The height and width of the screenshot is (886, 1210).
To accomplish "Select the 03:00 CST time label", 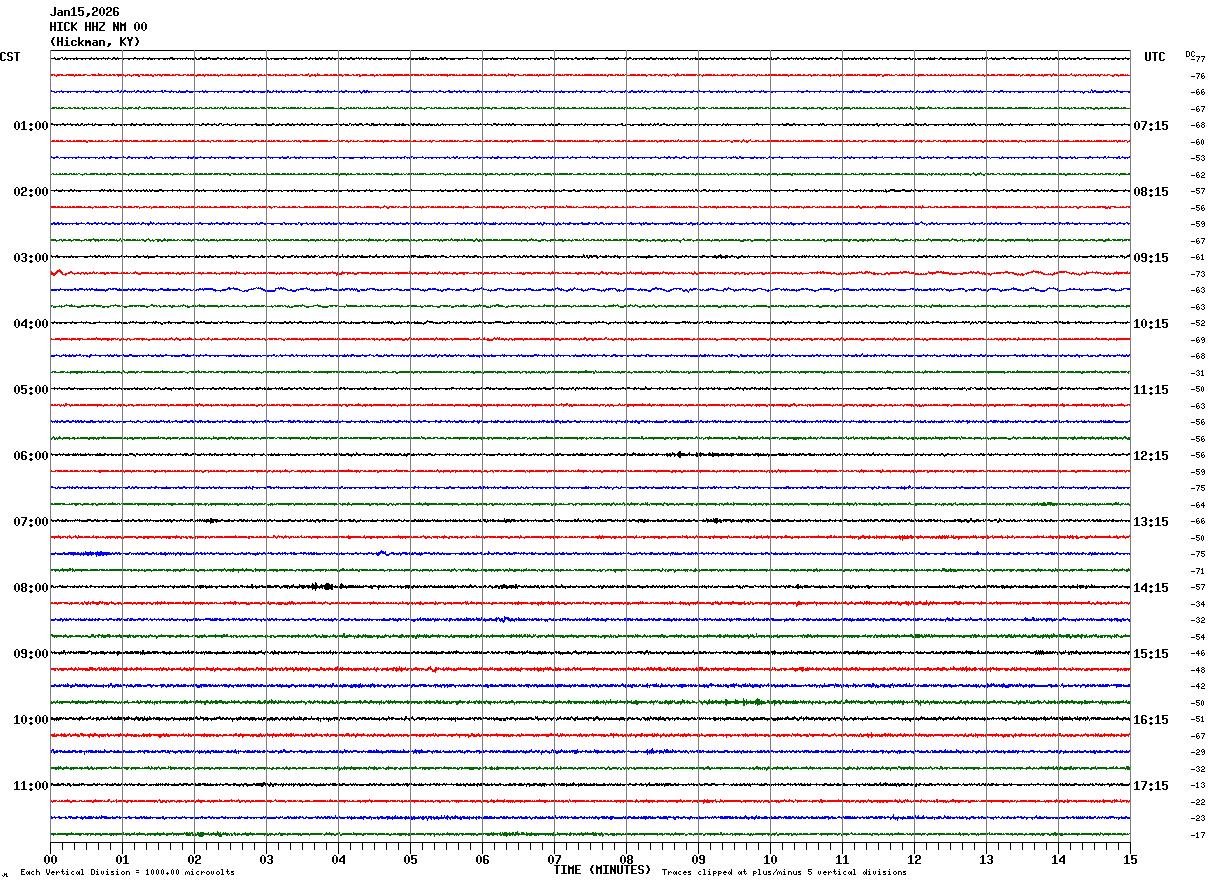I will pos(31,258).
